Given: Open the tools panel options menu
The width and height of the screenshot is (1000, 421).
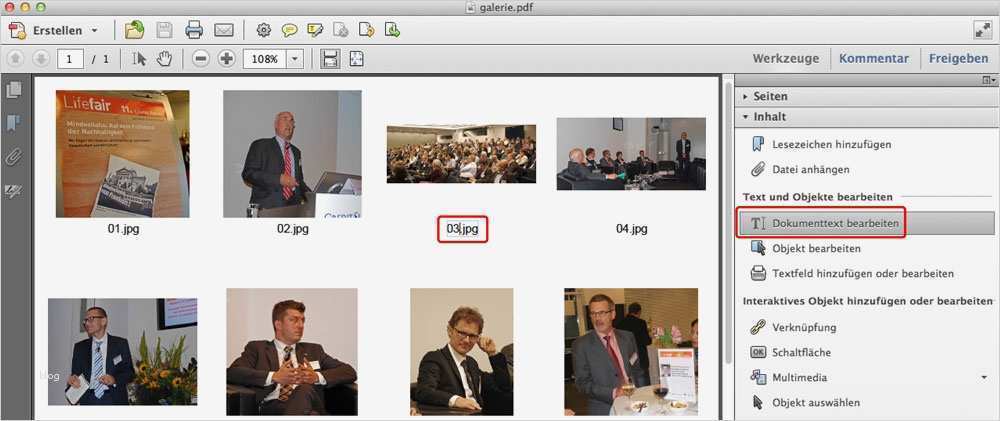Looking at the screenshot, I should point(989,80).
